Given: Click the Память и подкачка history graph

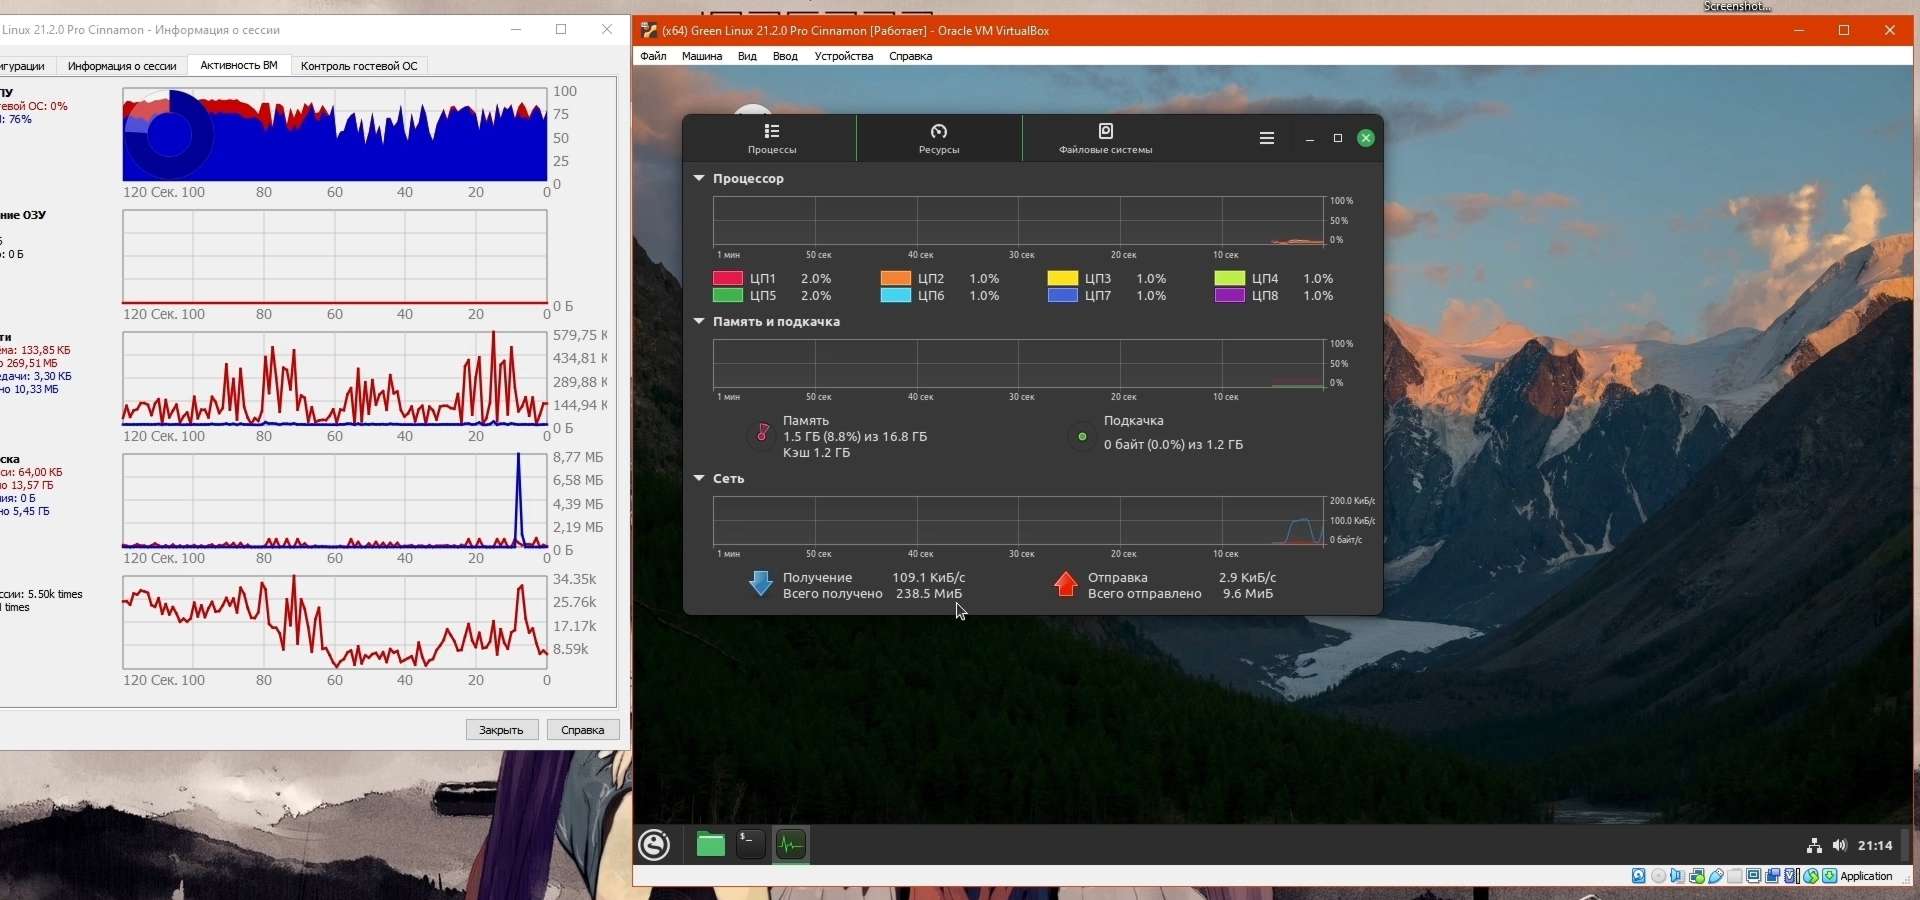Looking at the screenshot, I should click(1018, 364).
